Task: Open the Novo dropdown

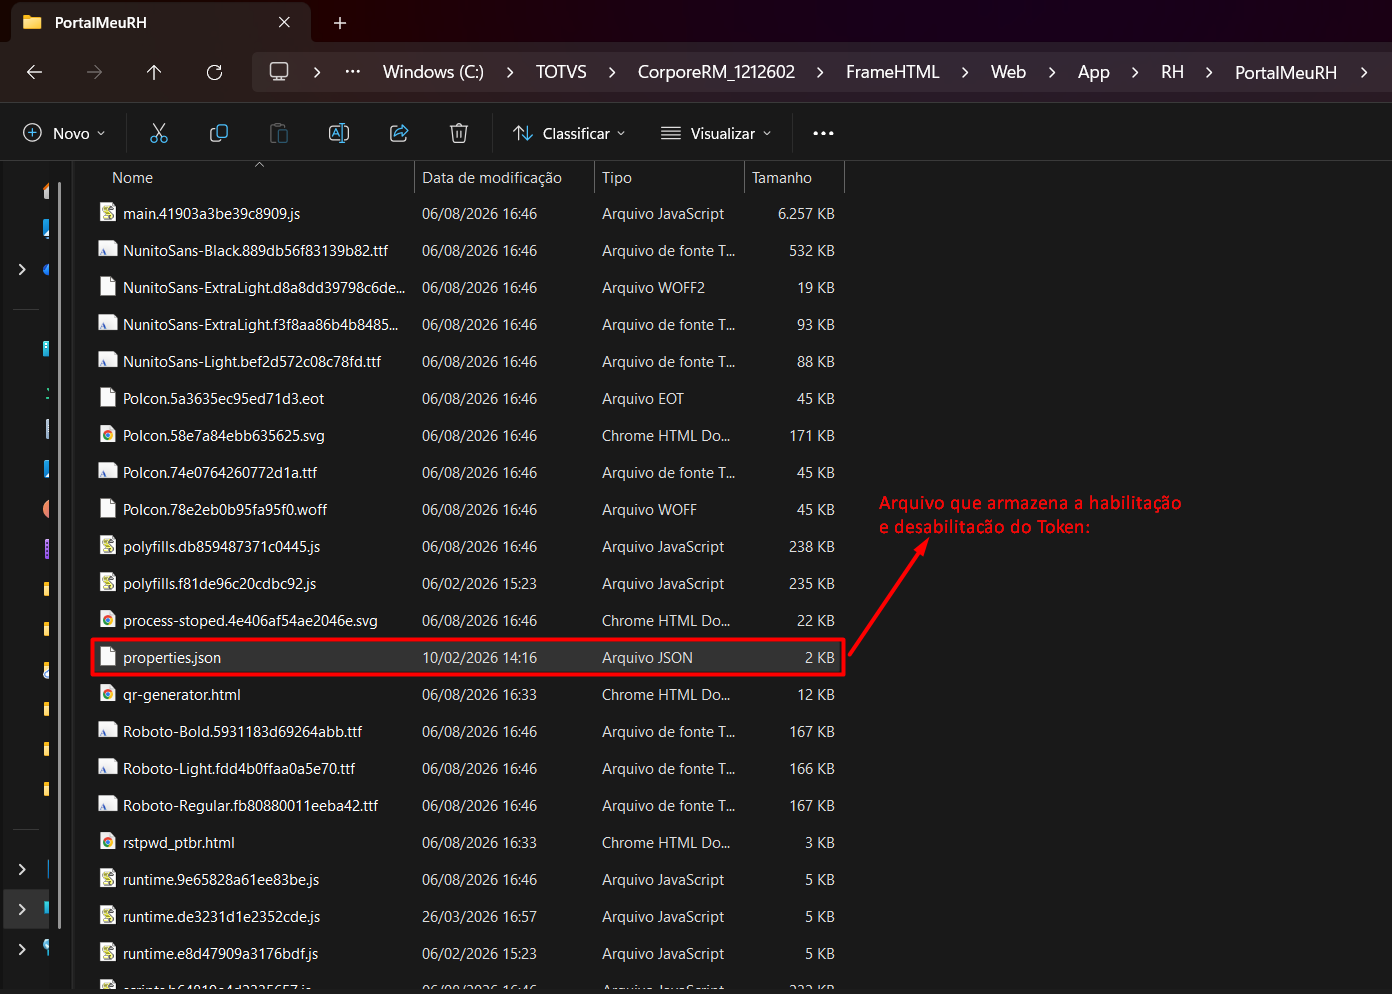Action: (64, 133)
